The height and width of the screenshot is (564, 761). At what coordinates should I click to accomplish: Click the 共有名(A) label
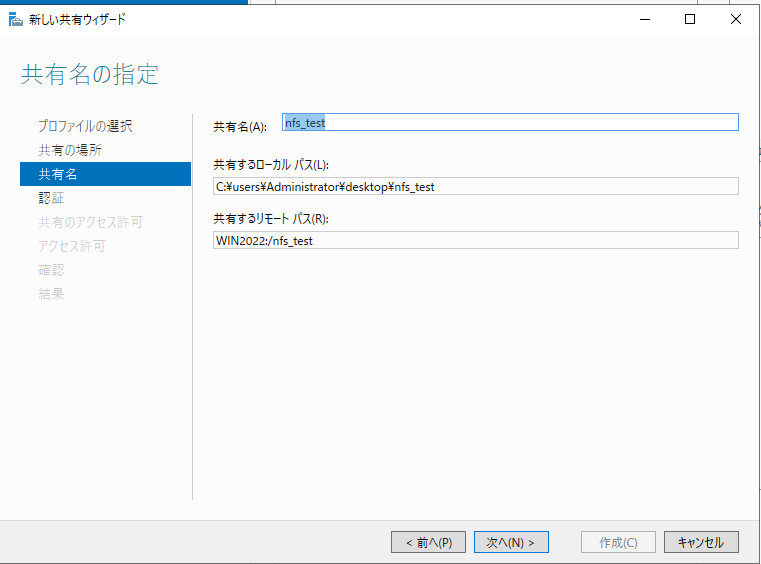point(240,127)
